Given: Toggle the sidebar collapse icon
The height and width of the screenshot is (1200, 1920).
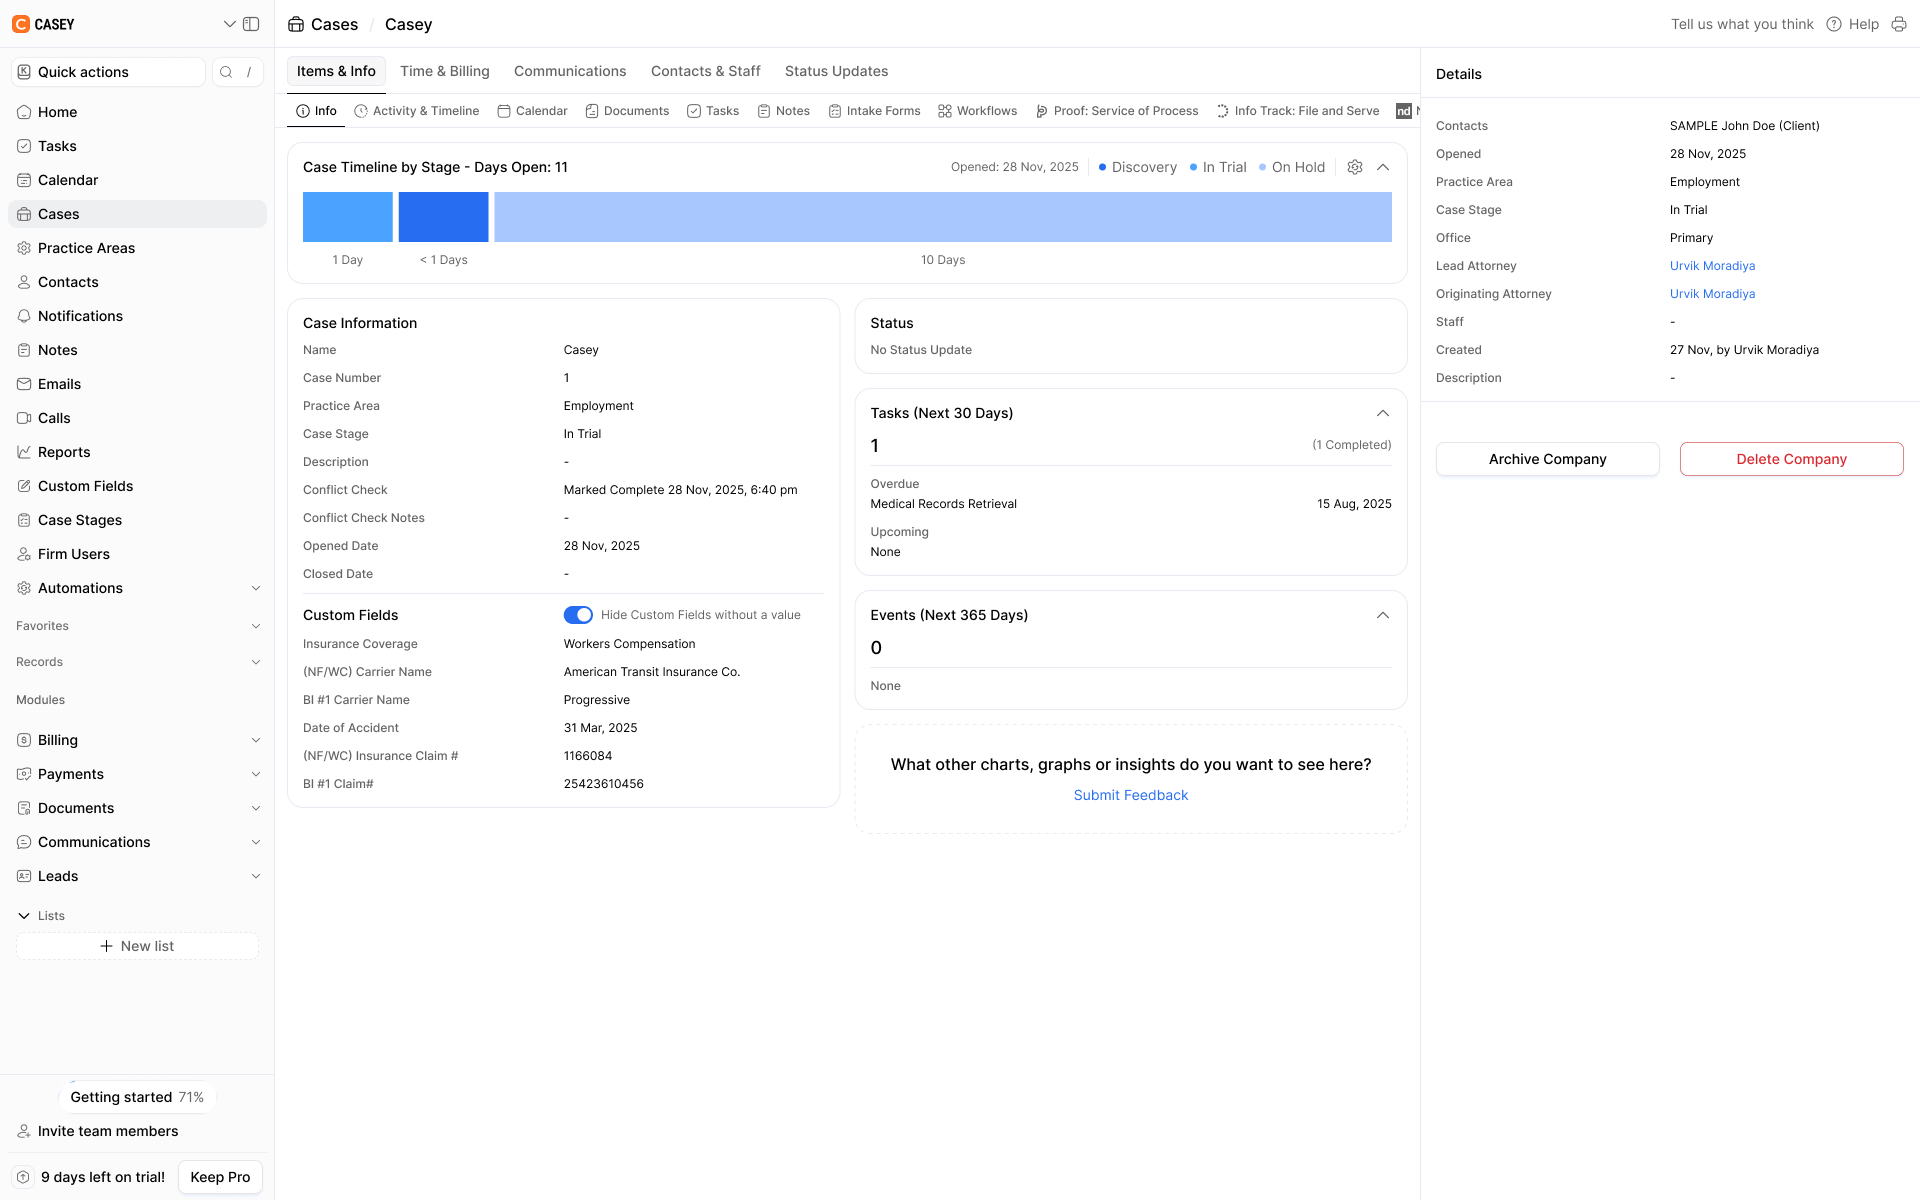Looking at the screenshot, I should coord(251,24).
